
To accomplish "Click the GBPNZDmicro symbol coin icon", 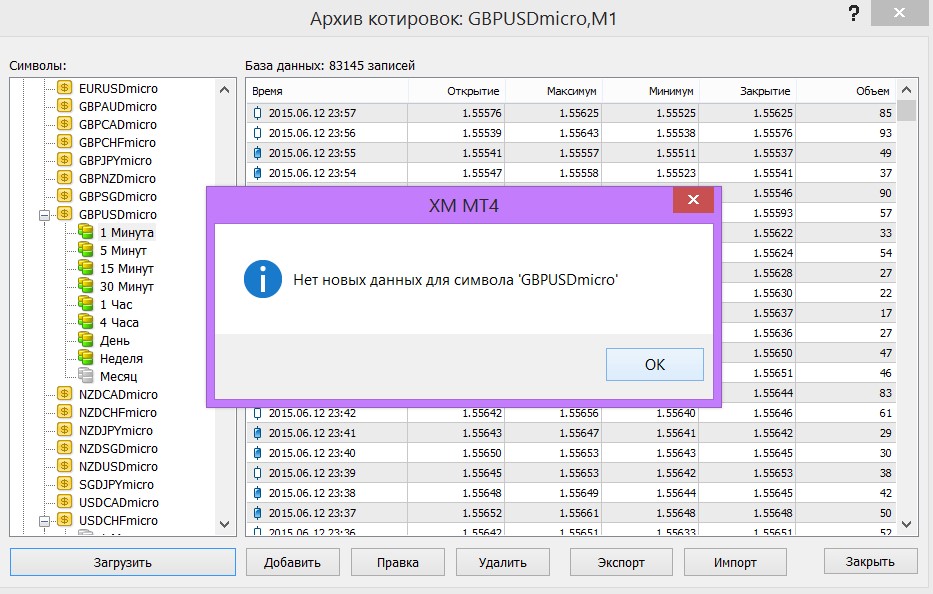I will coord(64,178).
